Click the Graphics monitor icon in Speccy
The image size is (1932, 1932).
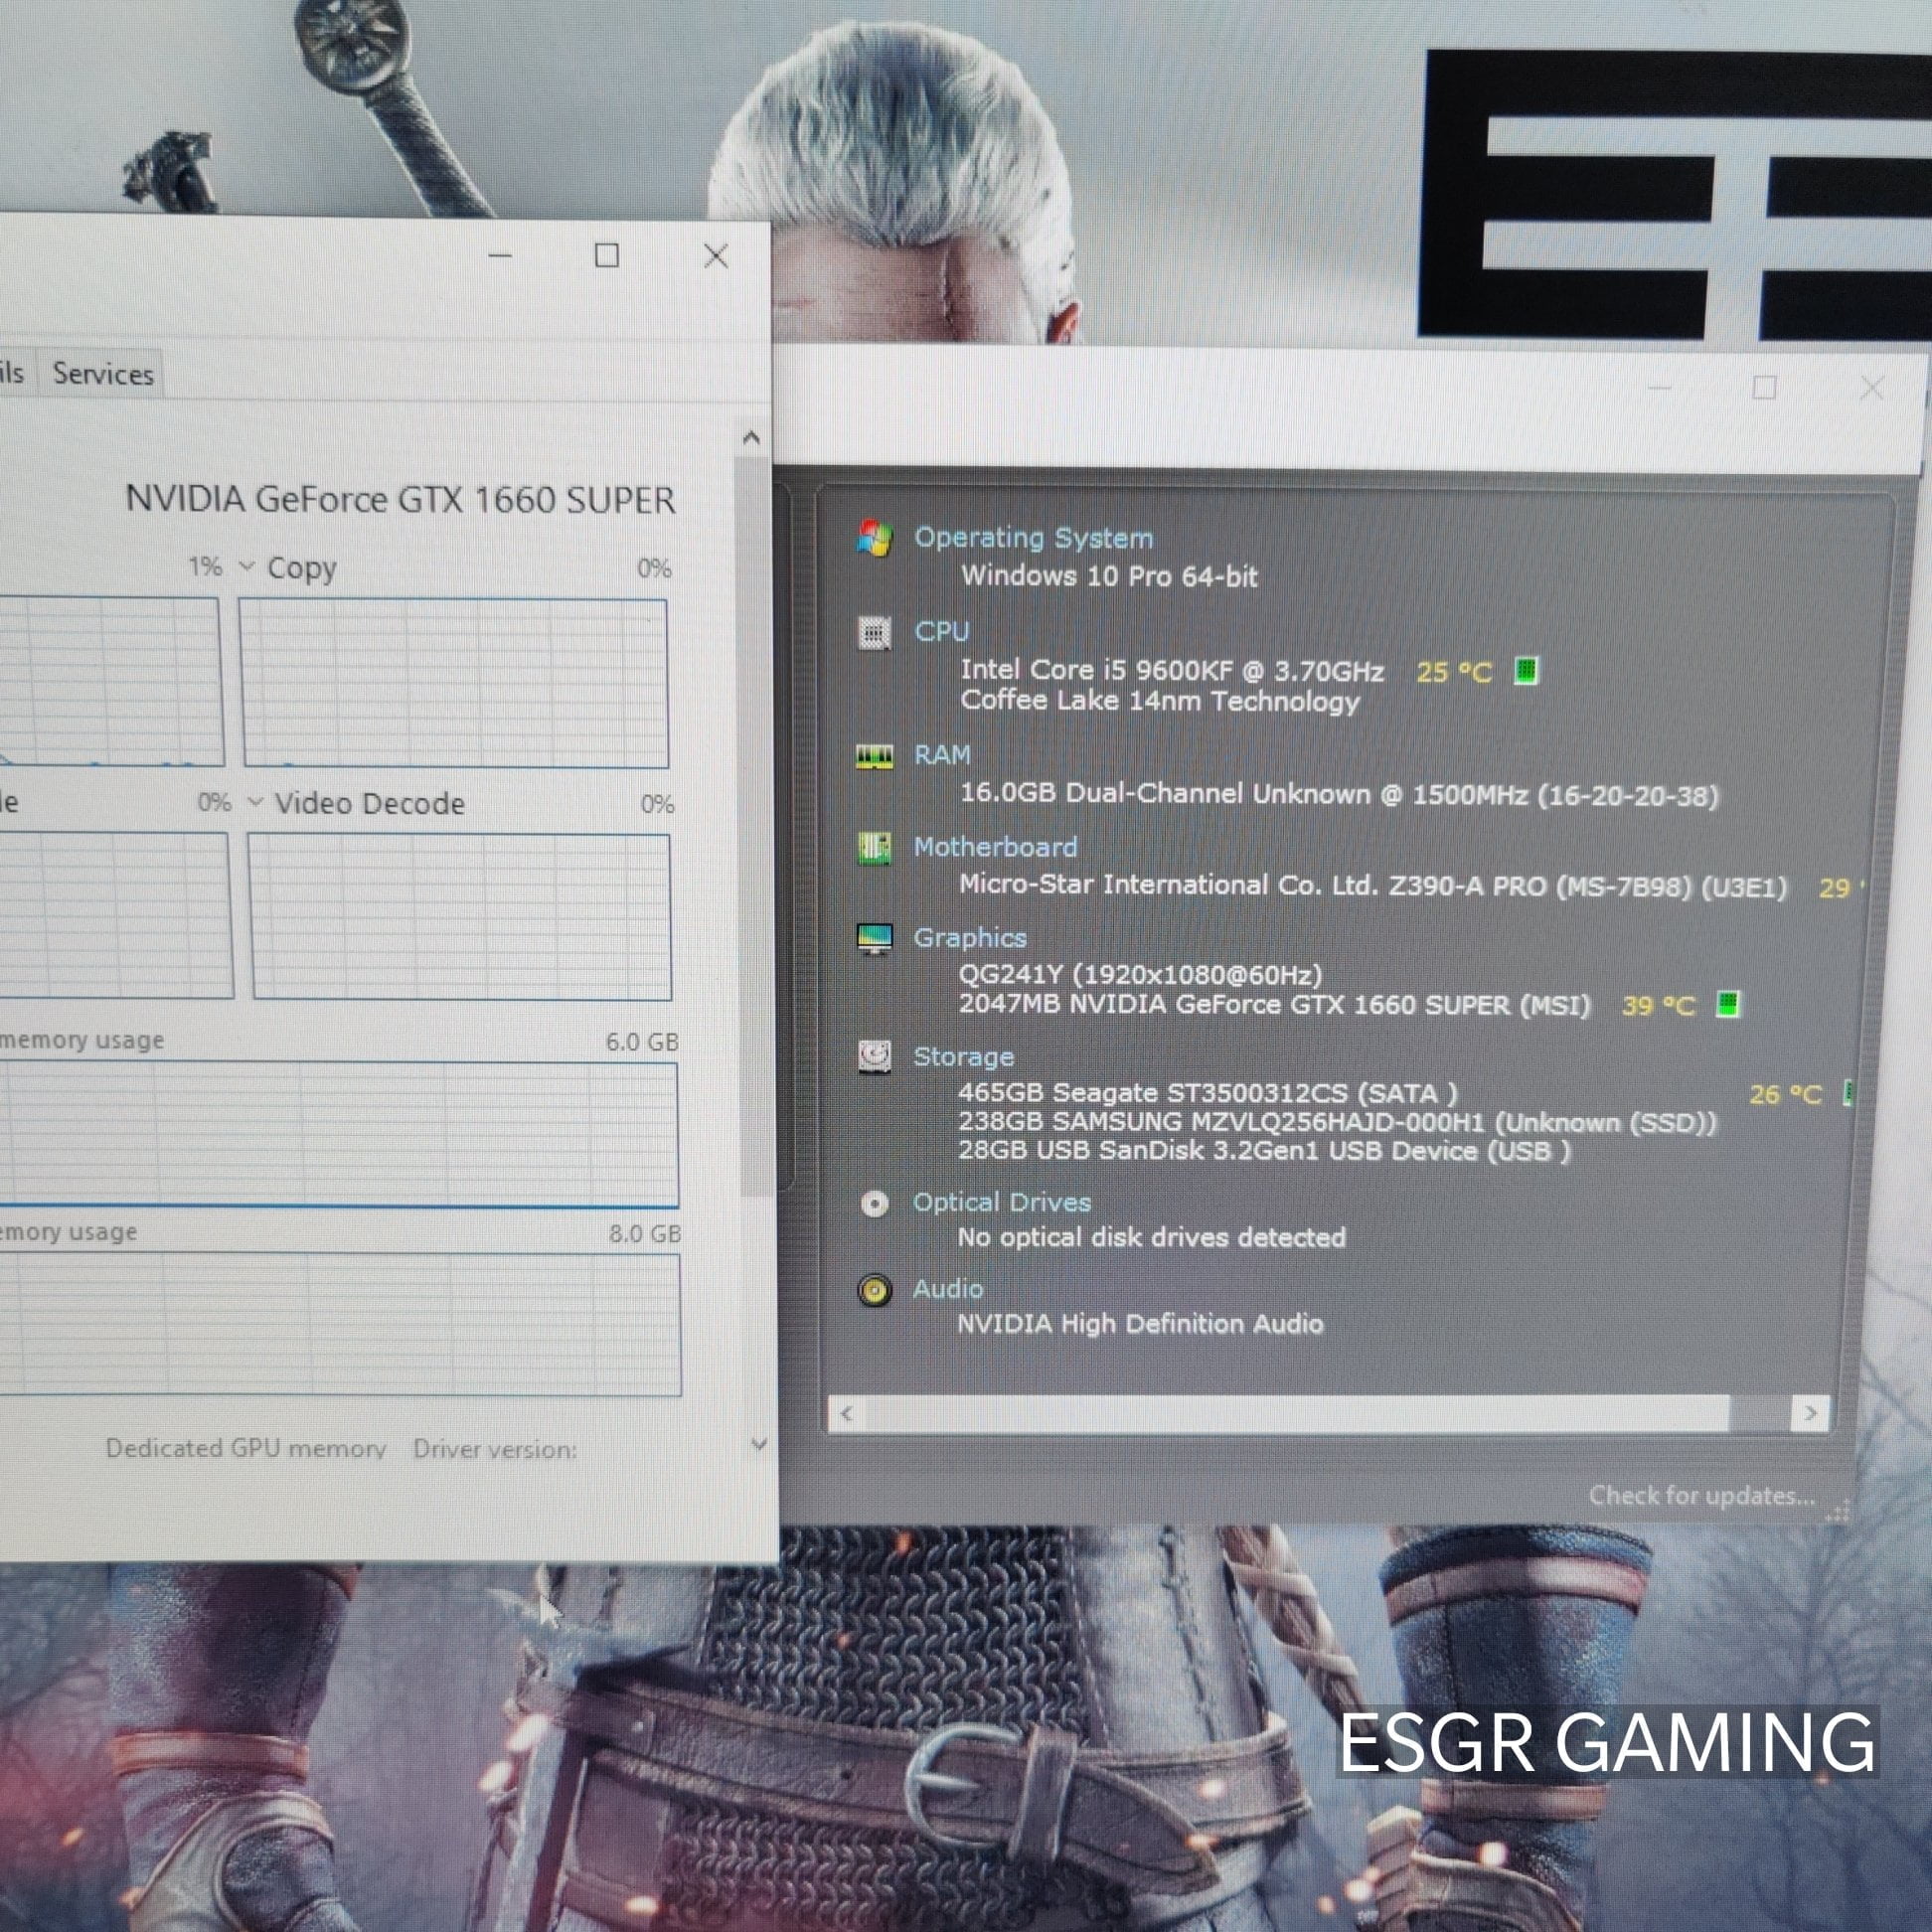[874, 939]
